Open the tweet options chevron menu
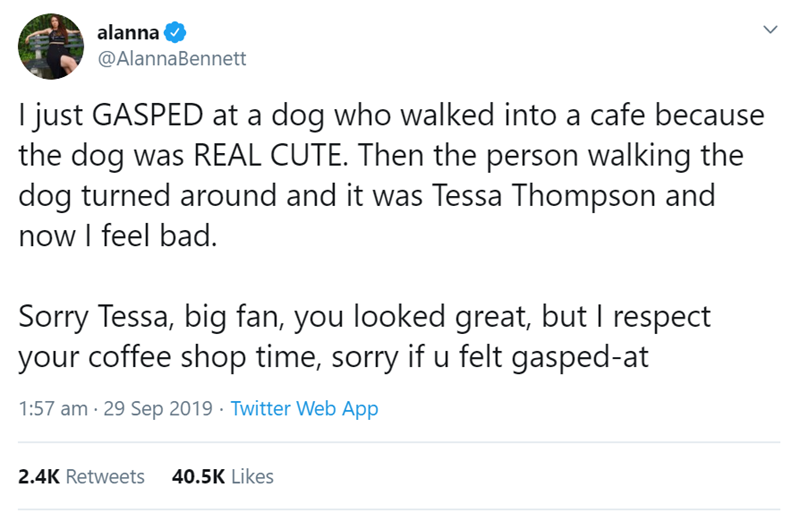The height and width of the screenshot is (513, 800). point(768,32)
